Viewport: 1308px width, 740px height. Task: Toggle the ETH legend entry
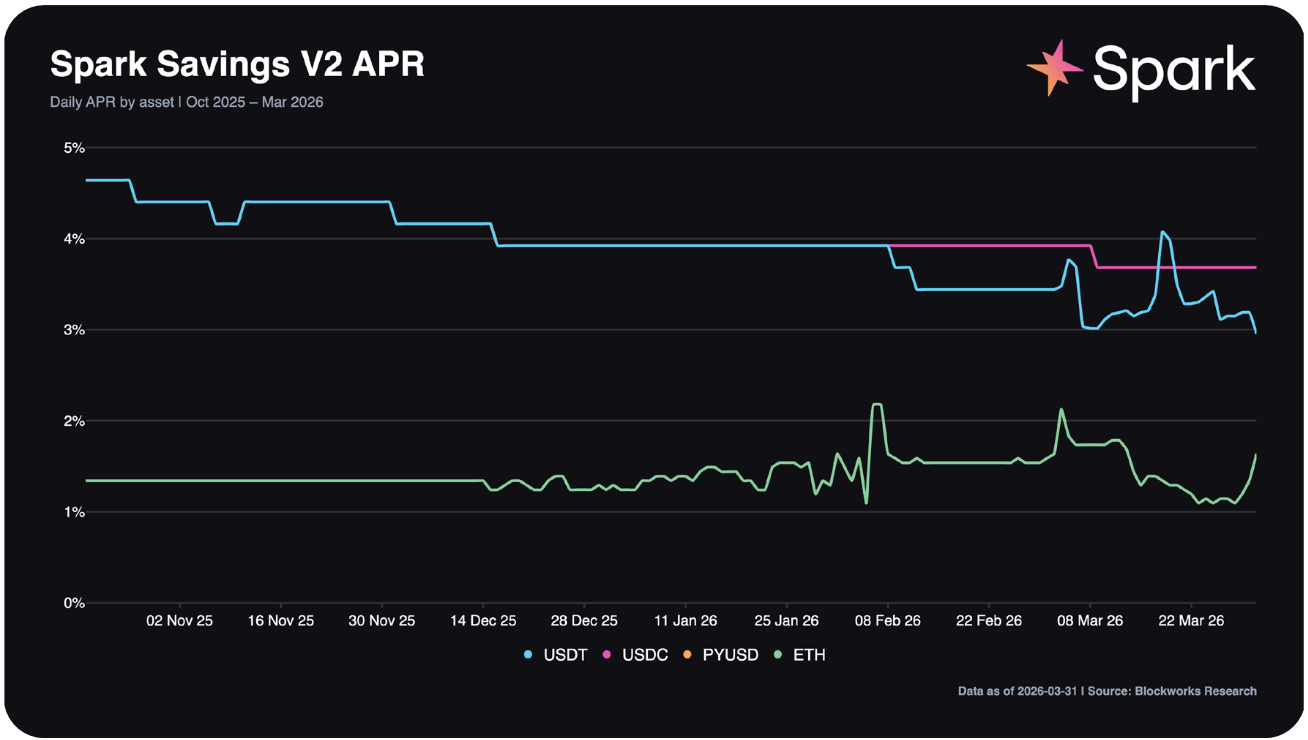[x=800, y=655]
